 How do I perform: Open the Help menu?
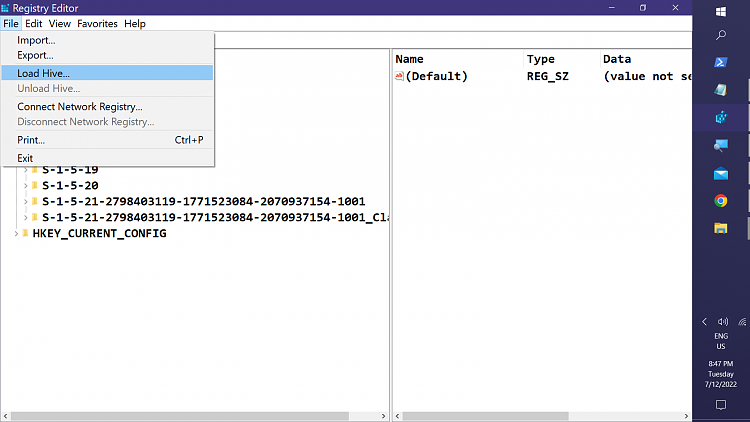pos(135,23)
